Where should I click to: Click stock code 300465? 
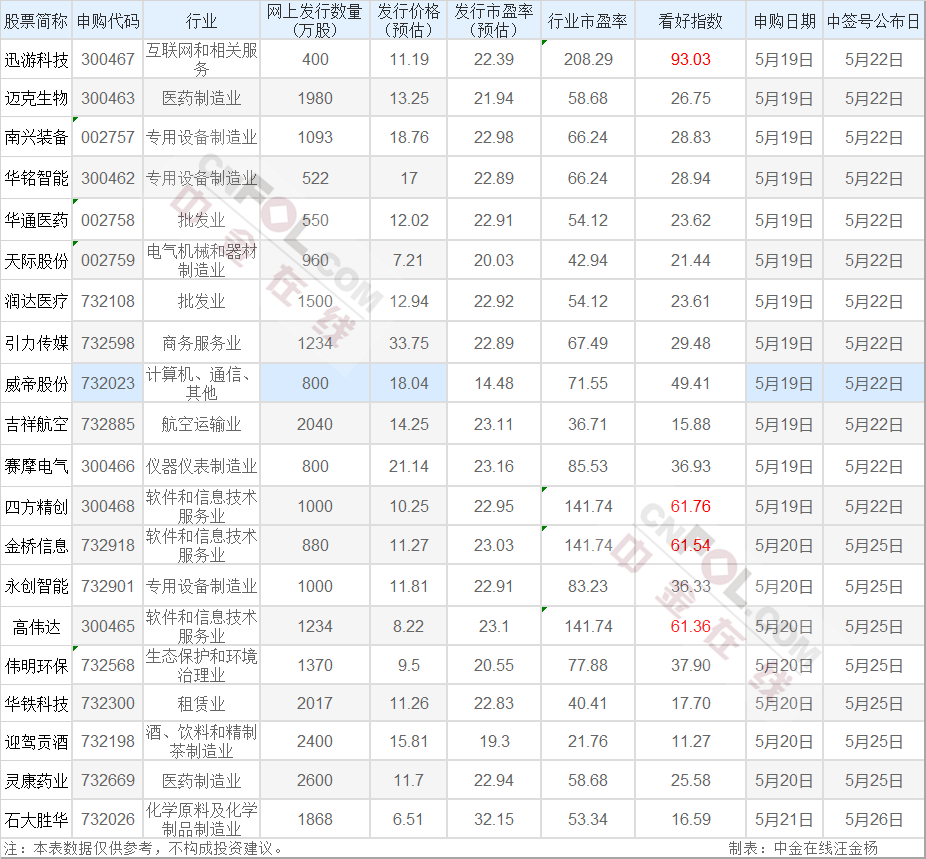(x=108, y=626)
